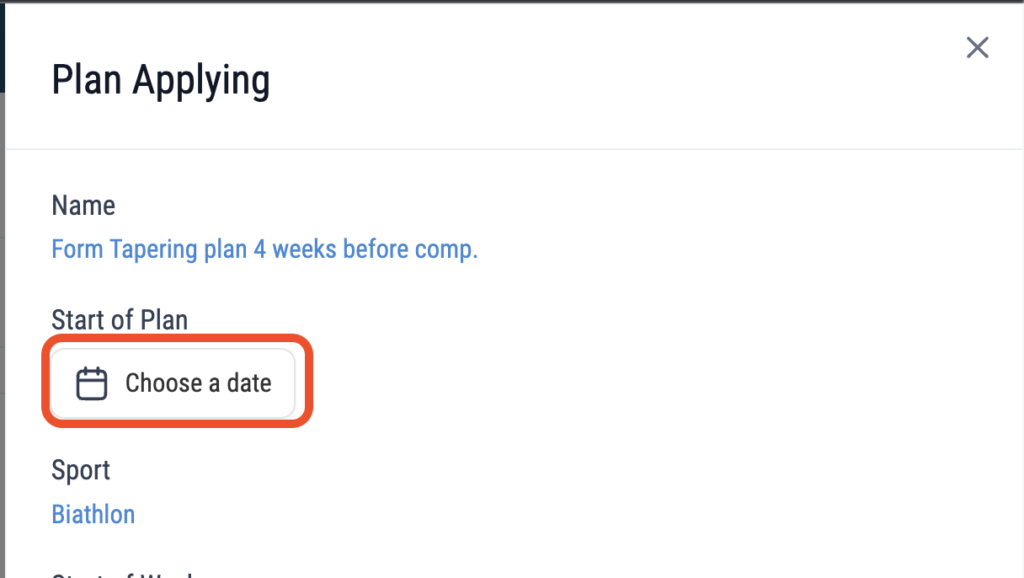Viewport: 1024px width, 578px height.
Task: Open the Form Tapering plan name link
Action: [x=264, y=249]
